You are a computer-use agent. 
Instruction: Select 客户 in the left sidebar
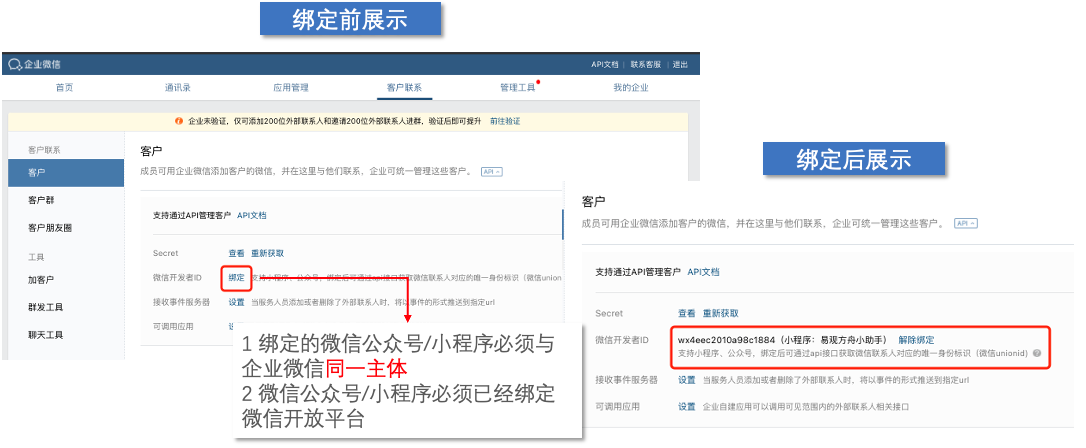[66, 172]
